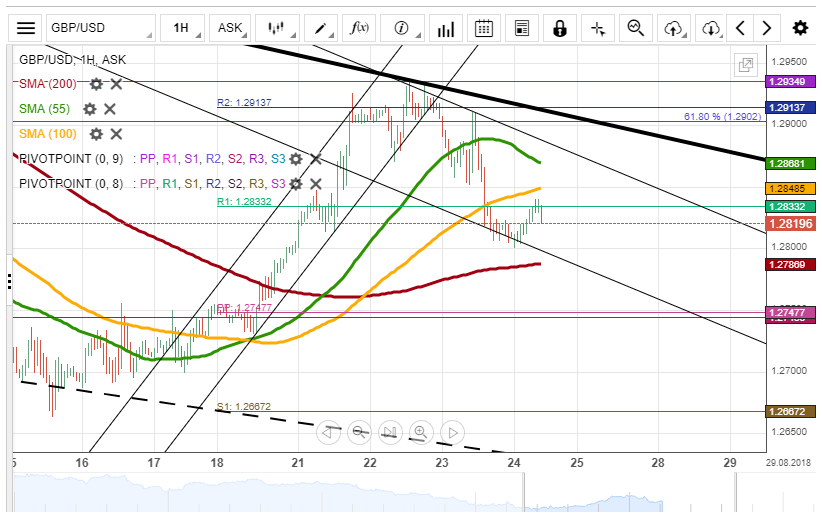
Task: Open settings for SMA (200) indicator
Action: pos(96,84)
